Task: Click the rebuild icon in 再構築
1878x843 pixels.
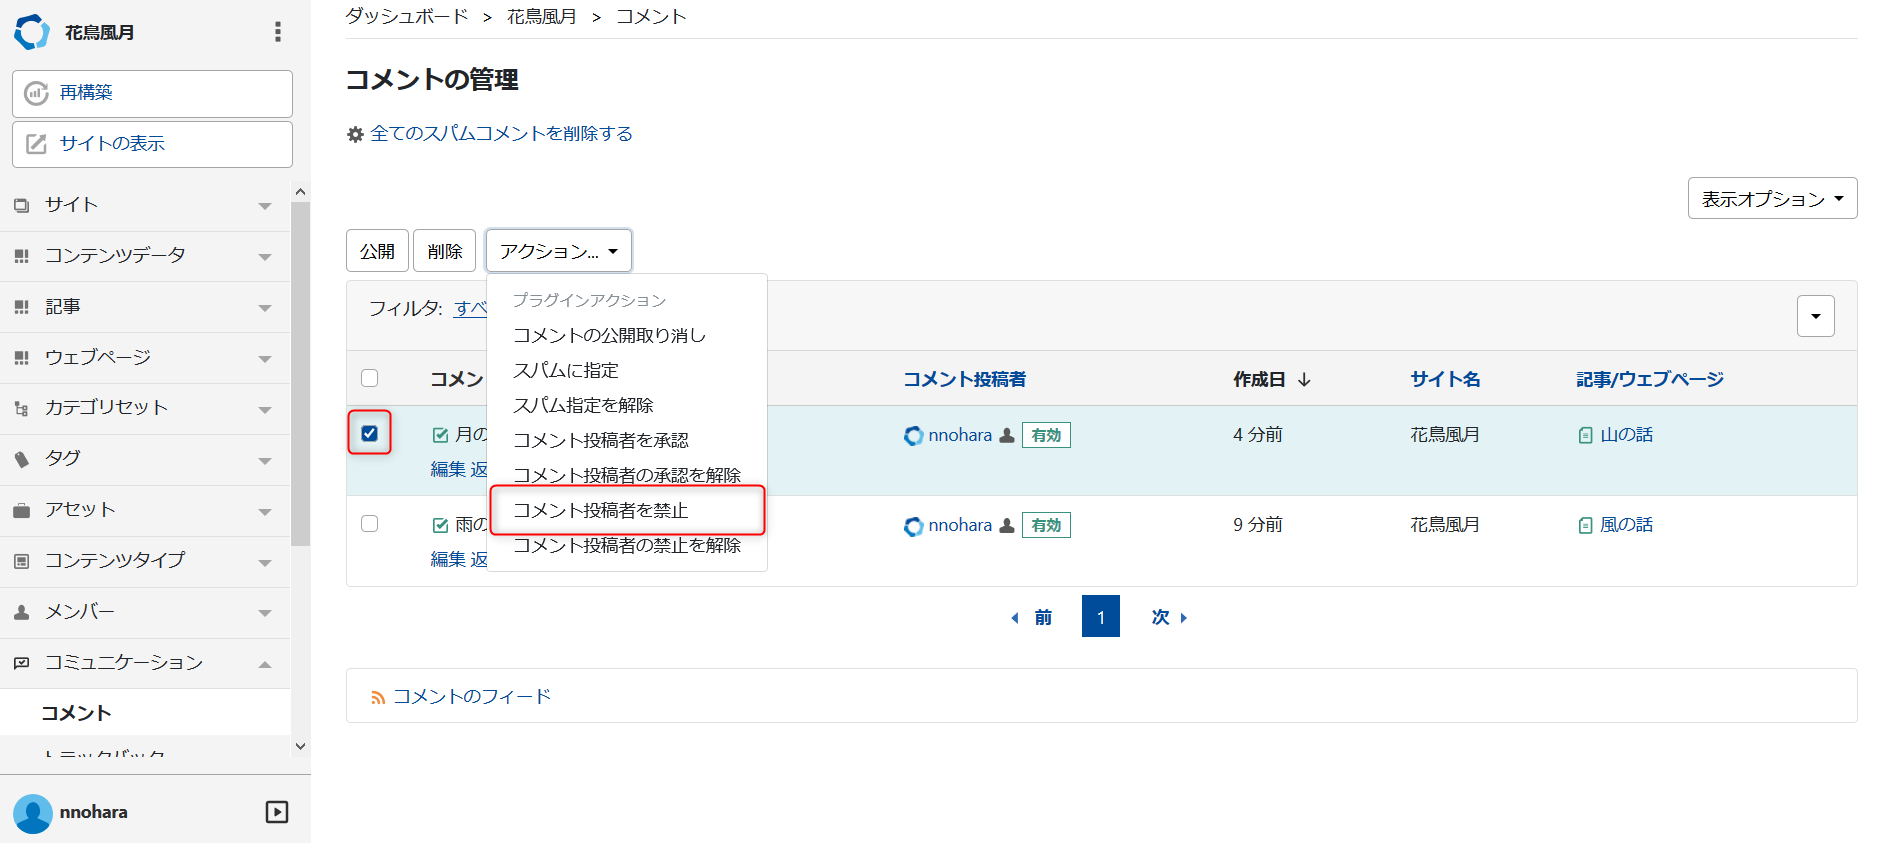Action: tap(36, 93)
